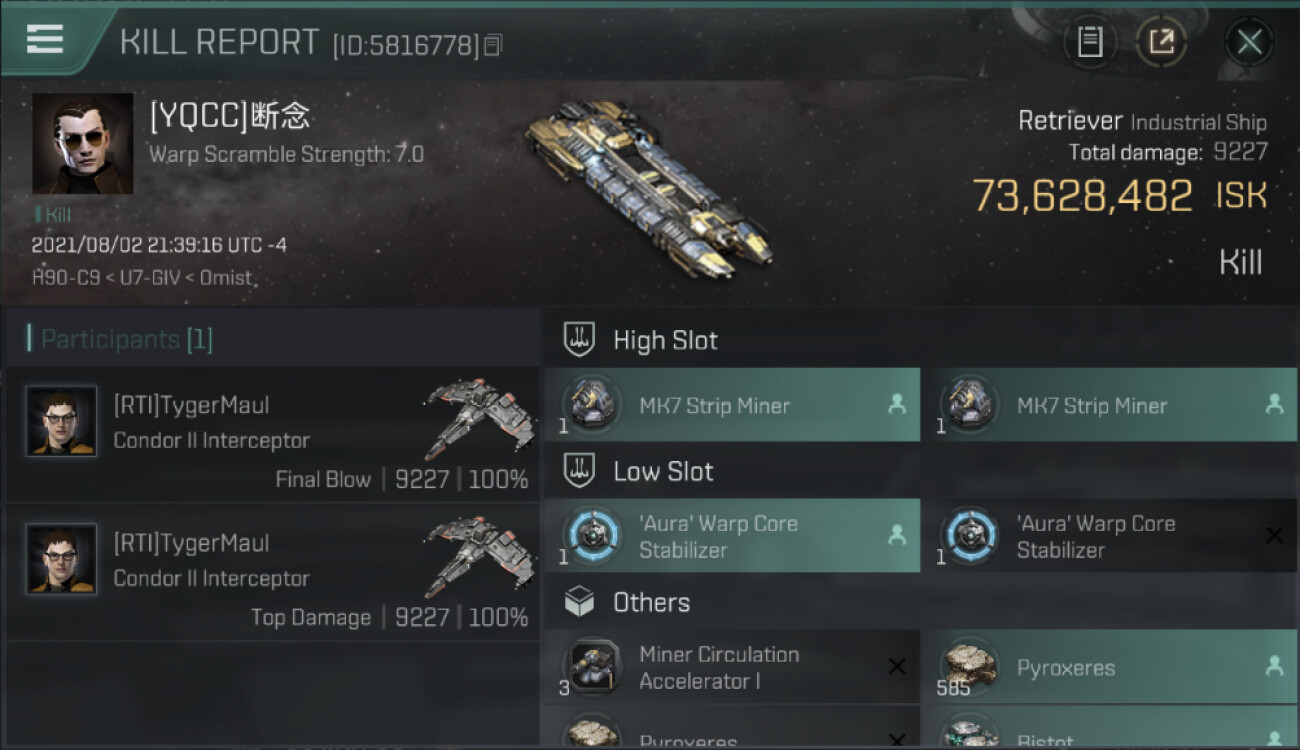
Task: Open the kill report notes clipboard icon
Action: [1090, 42]
